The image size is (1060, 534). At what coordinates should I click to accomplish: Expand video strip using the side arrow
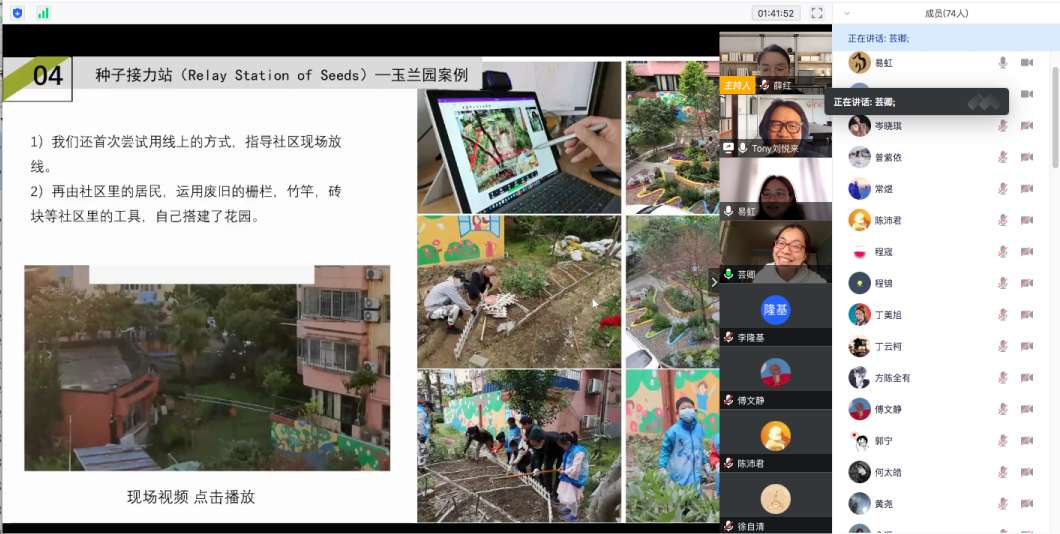point(713,282)
